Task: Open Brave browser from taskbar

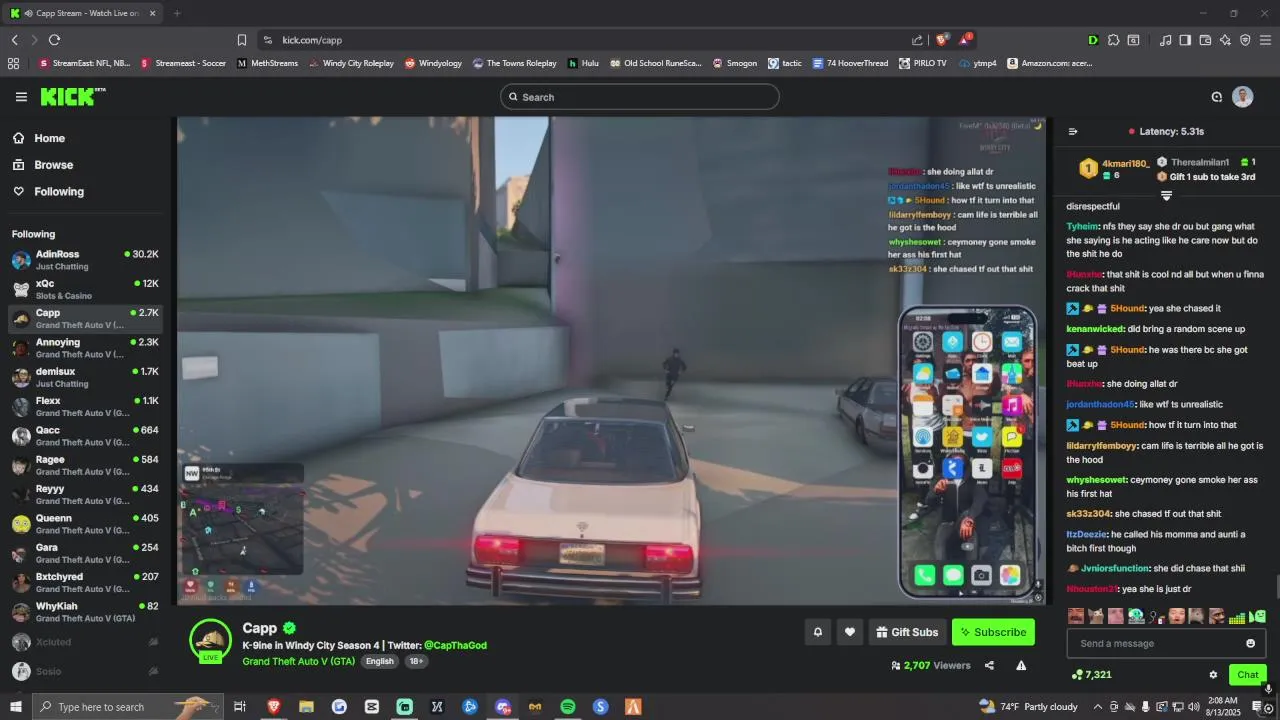Action: click(273, 707)
